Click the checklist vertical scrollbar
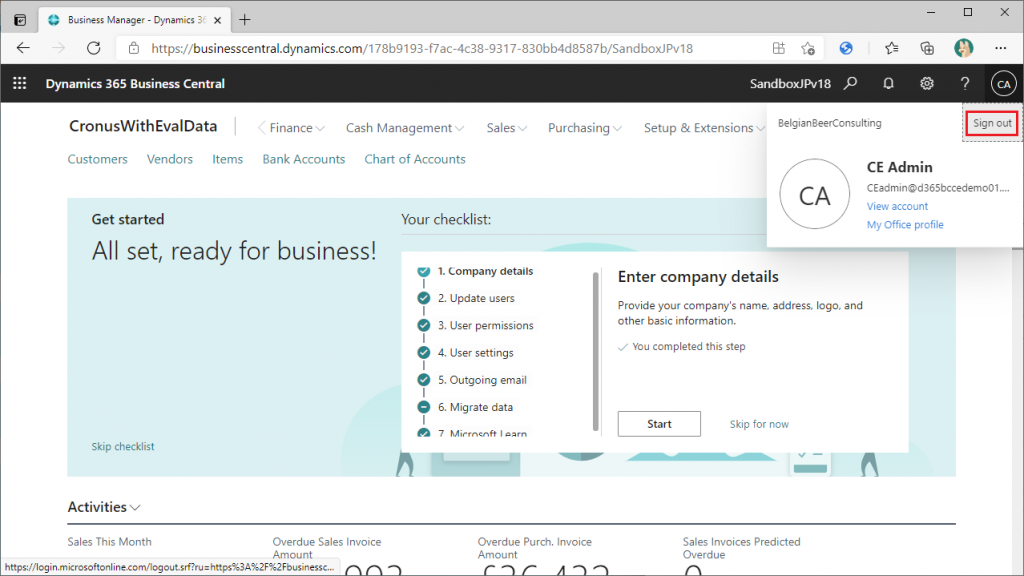1024x576 pixels. point(596,351)
